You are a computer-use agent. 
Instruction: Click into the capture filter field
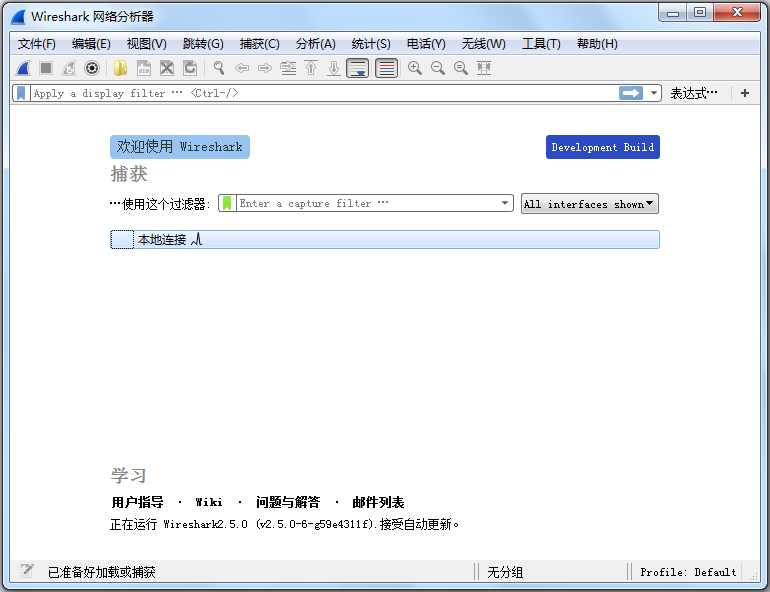367,203
